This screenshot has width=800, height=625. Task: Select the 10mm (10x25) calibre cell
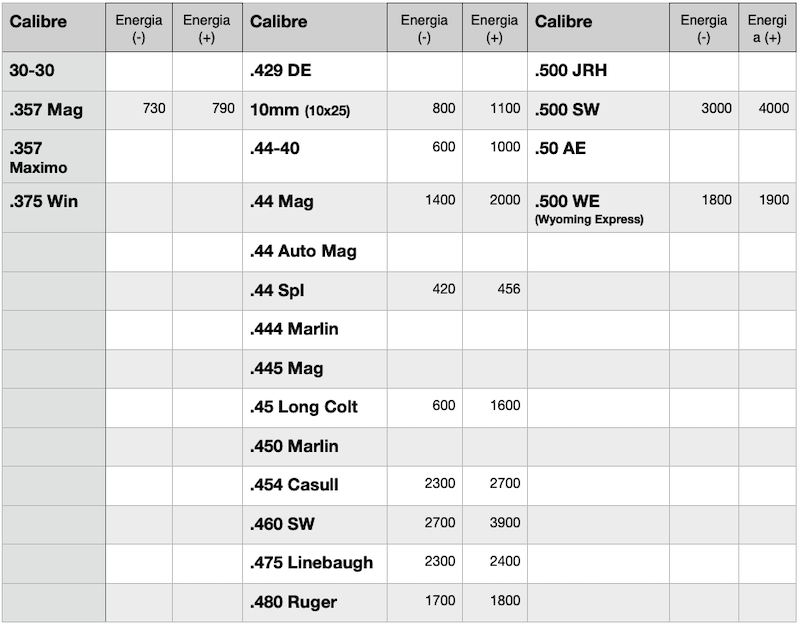300,110
